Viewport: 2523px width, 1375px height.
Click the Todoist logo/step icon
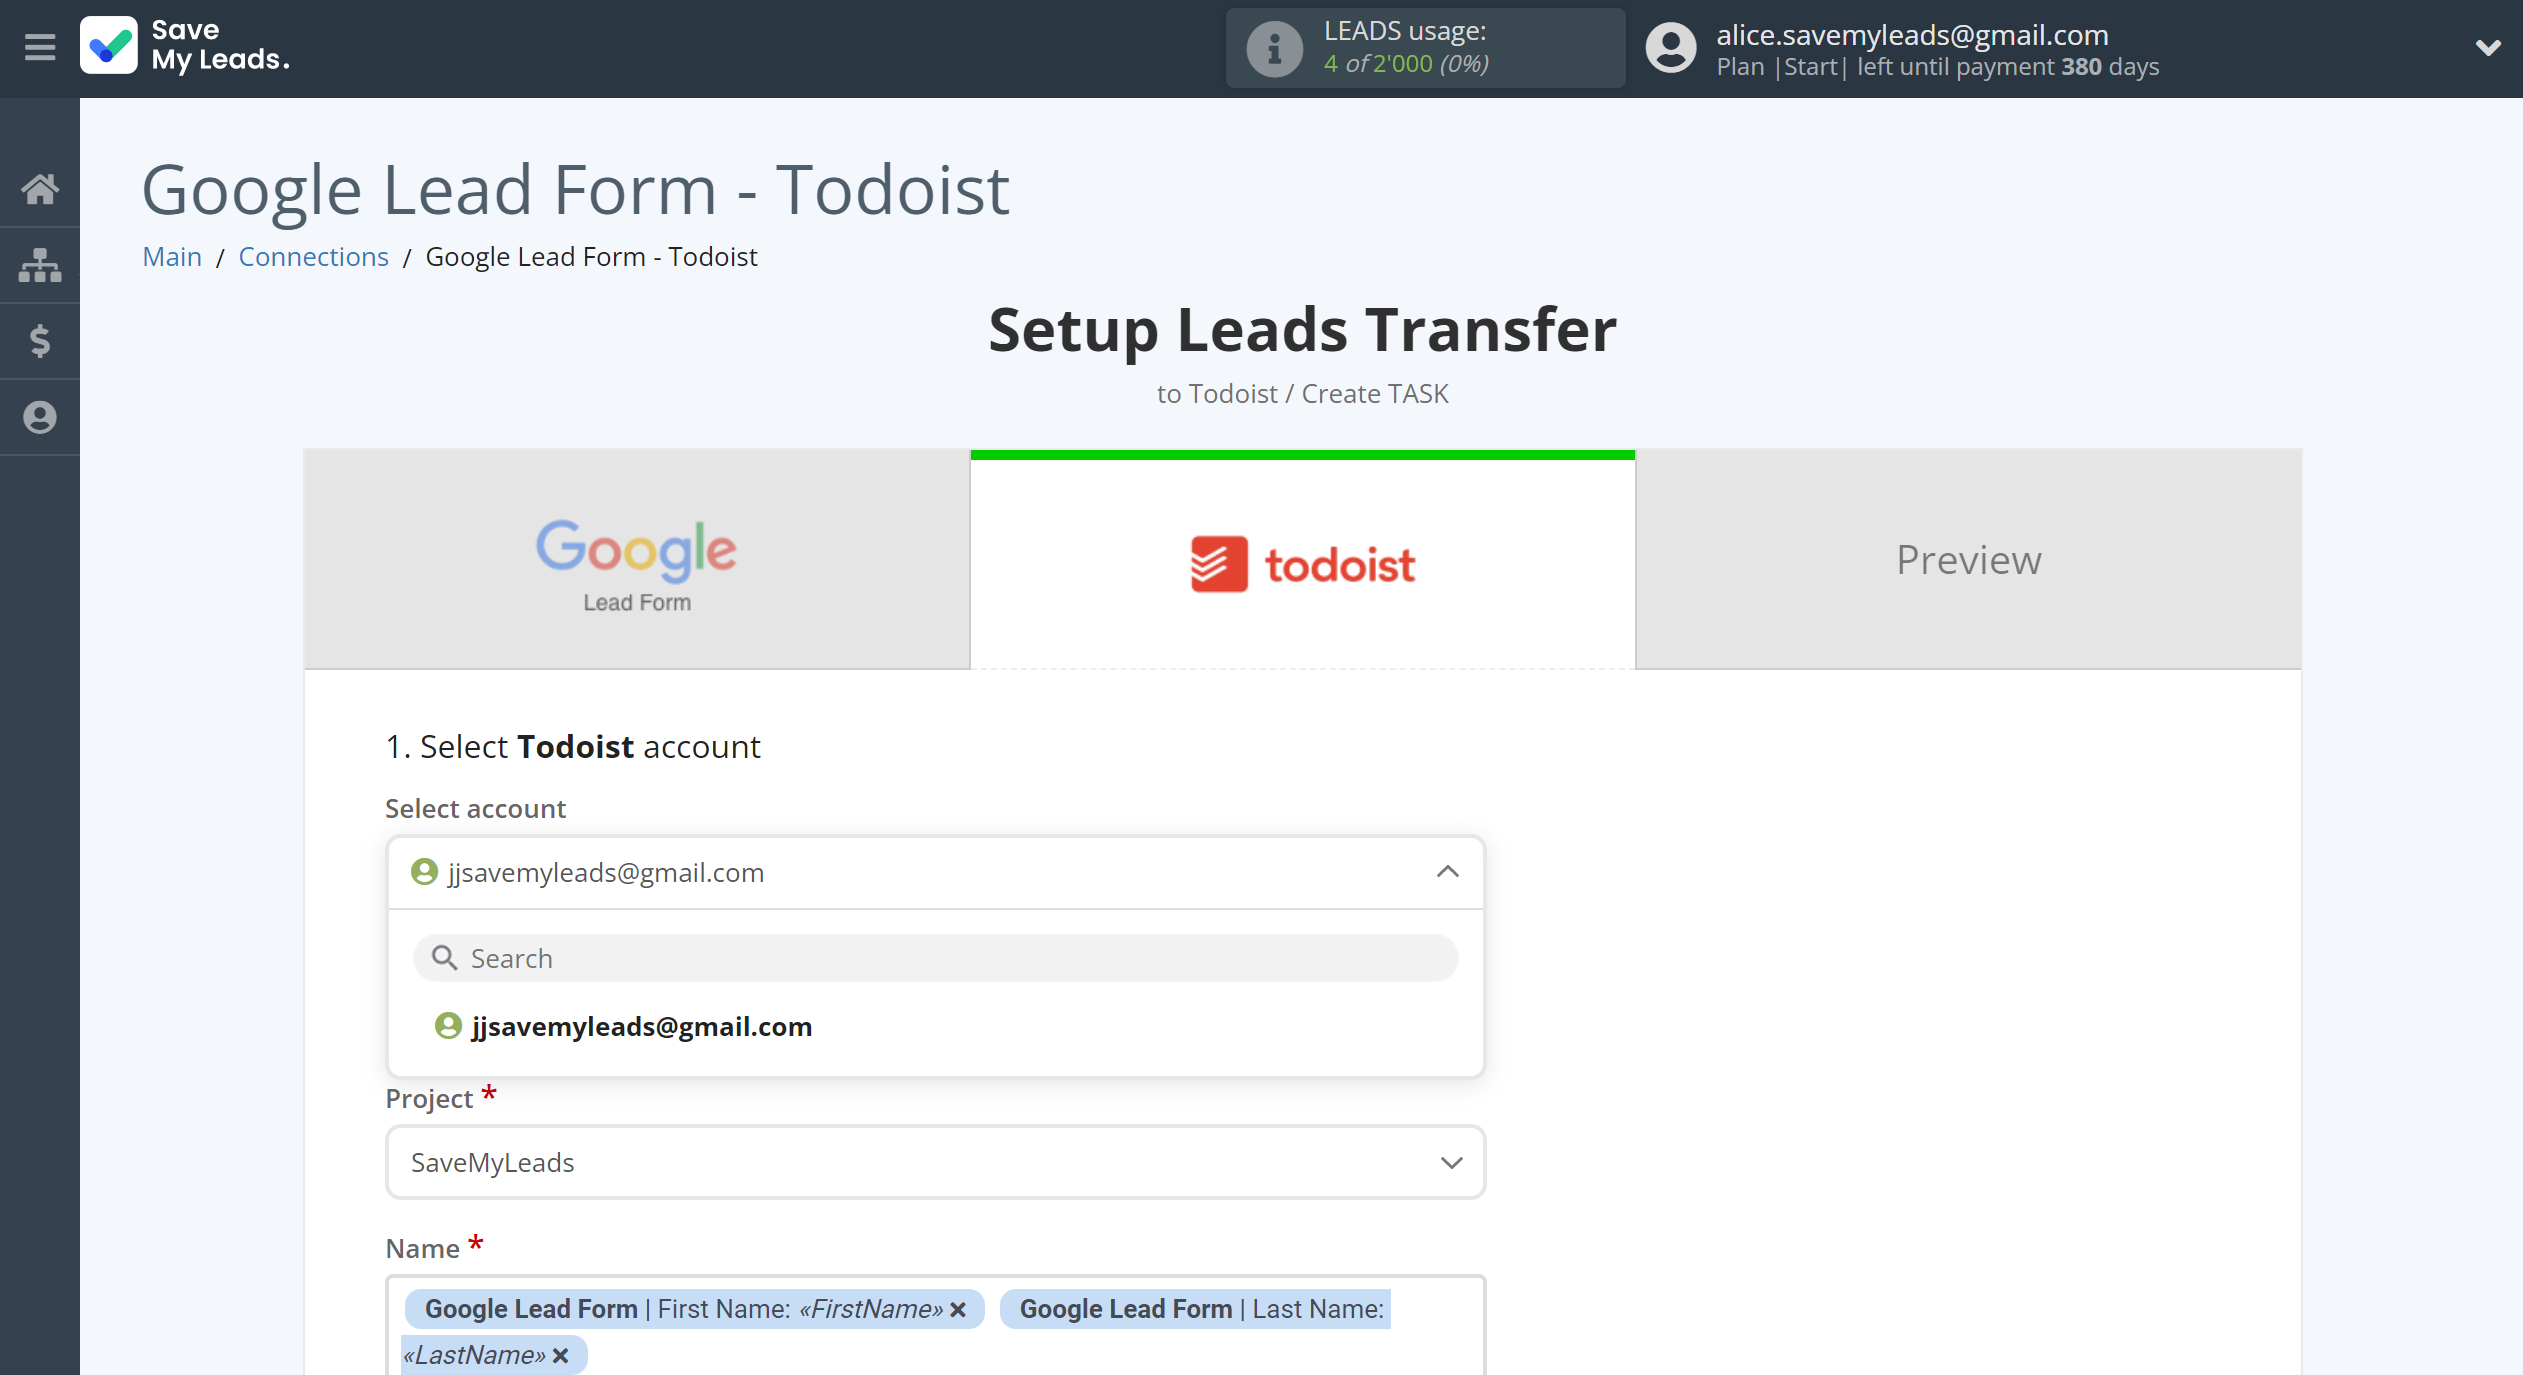click(1300, 559)
